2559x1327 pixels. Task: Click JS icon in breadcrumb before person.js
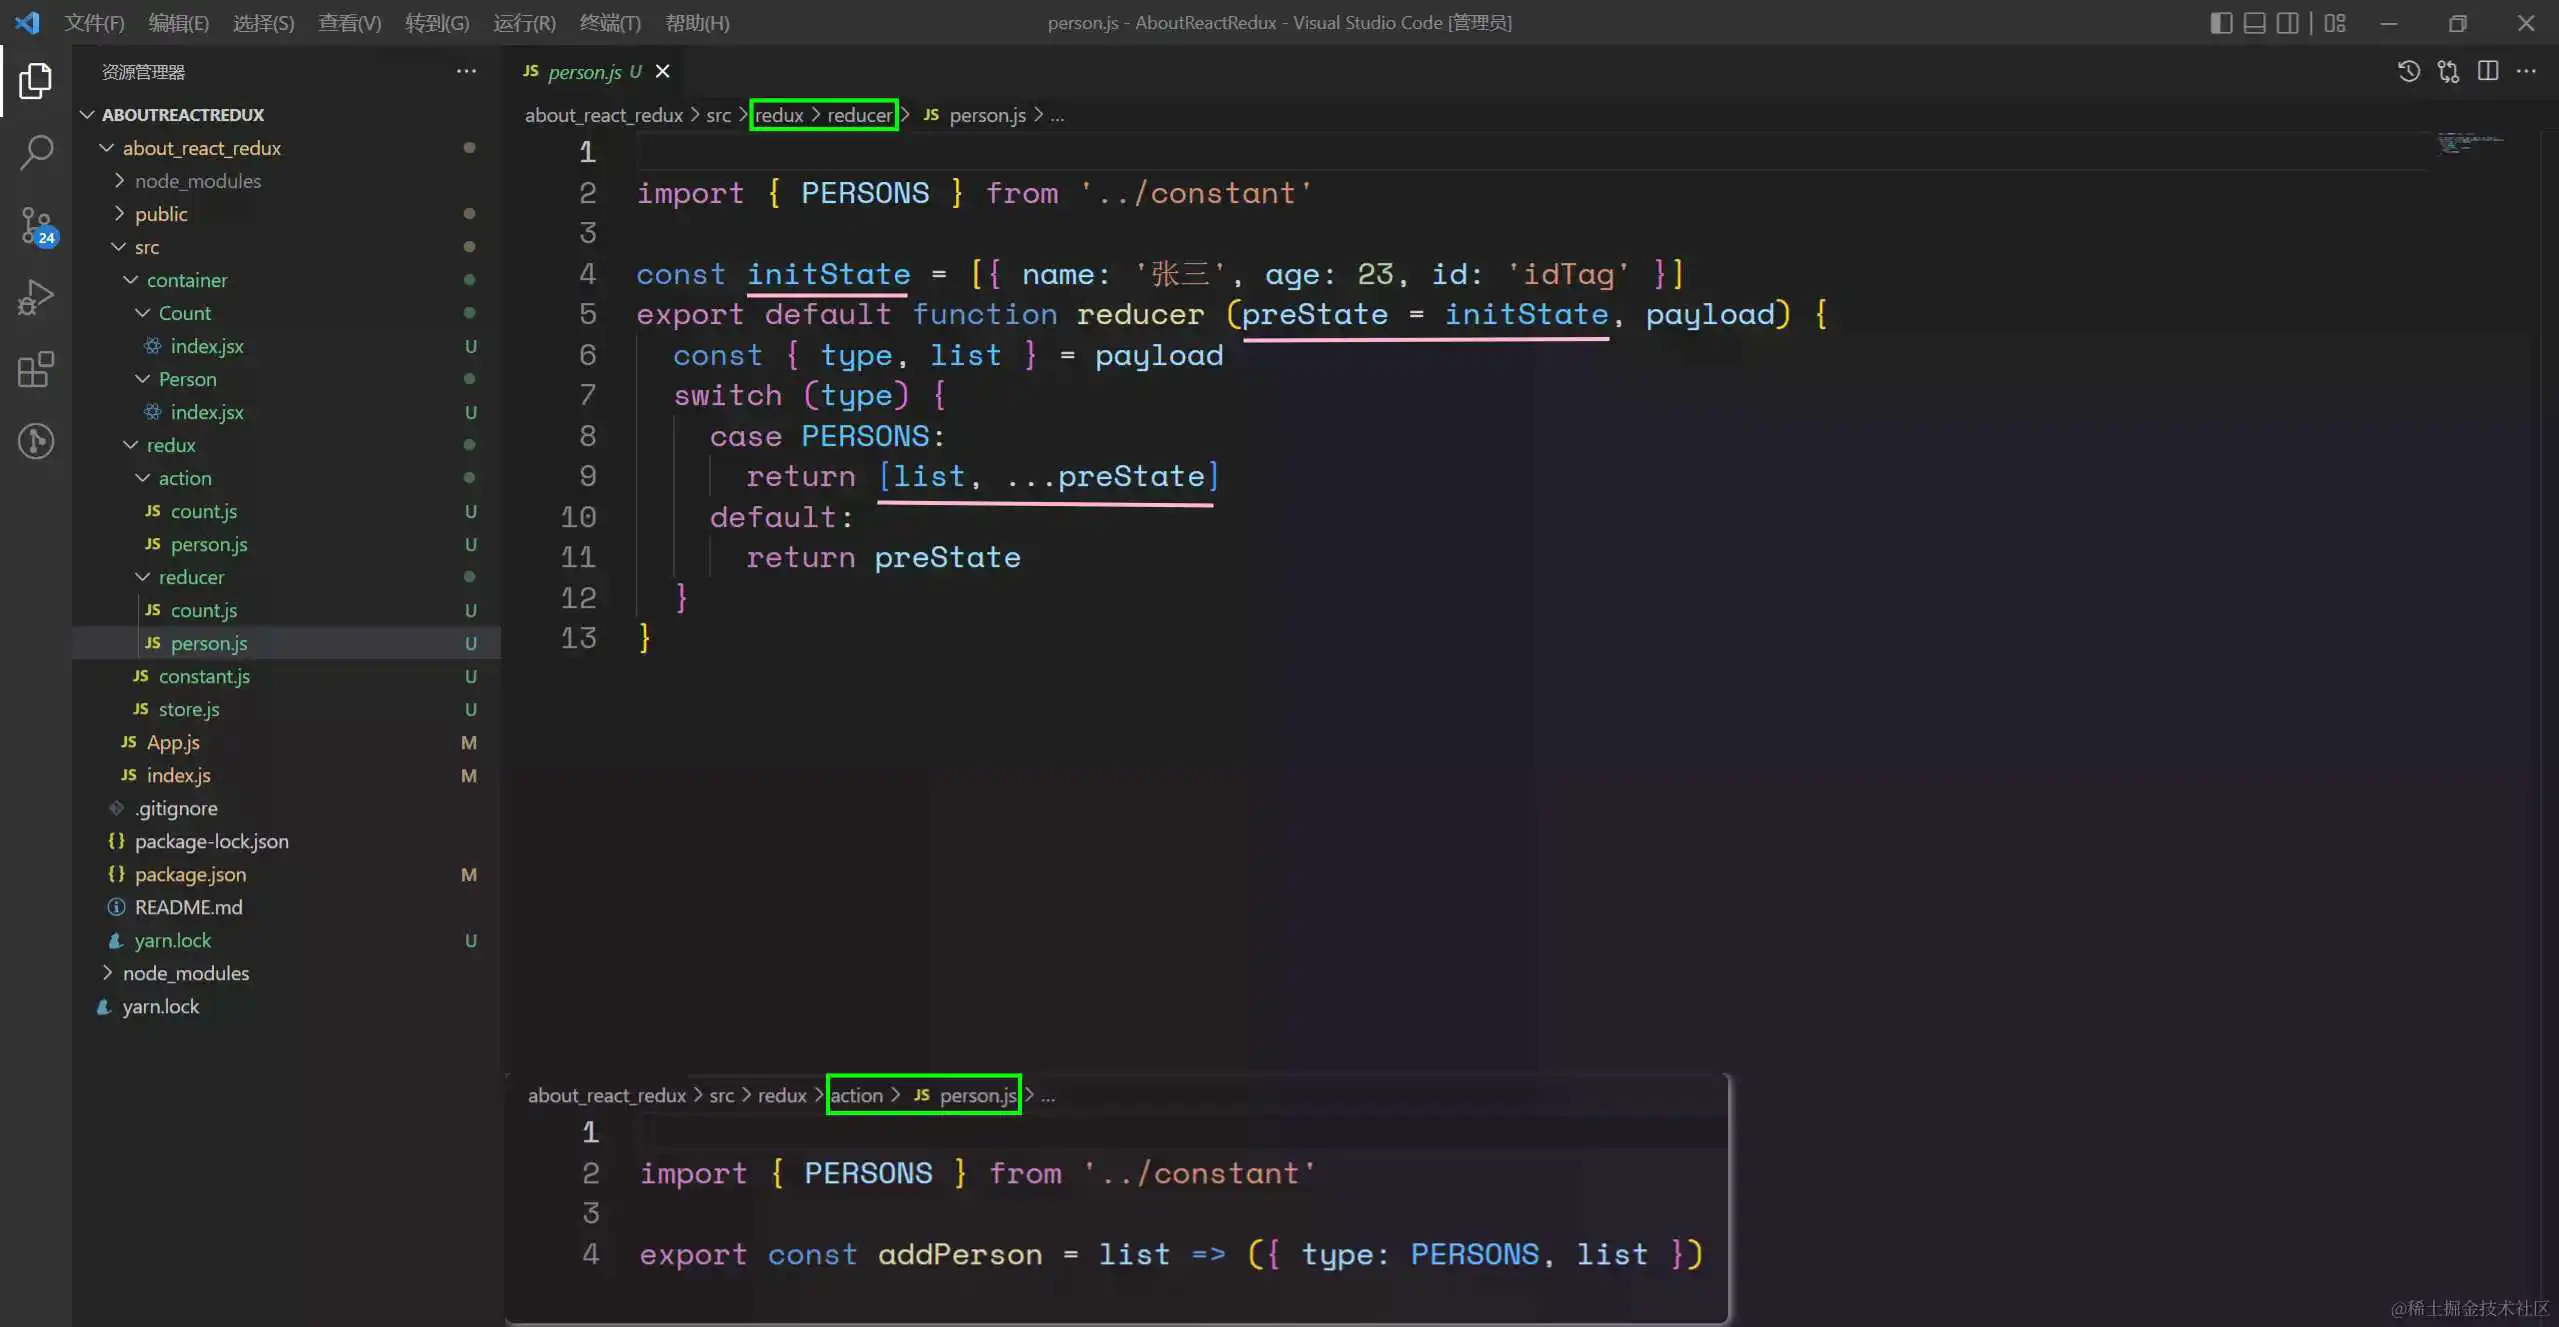point(931,115)
